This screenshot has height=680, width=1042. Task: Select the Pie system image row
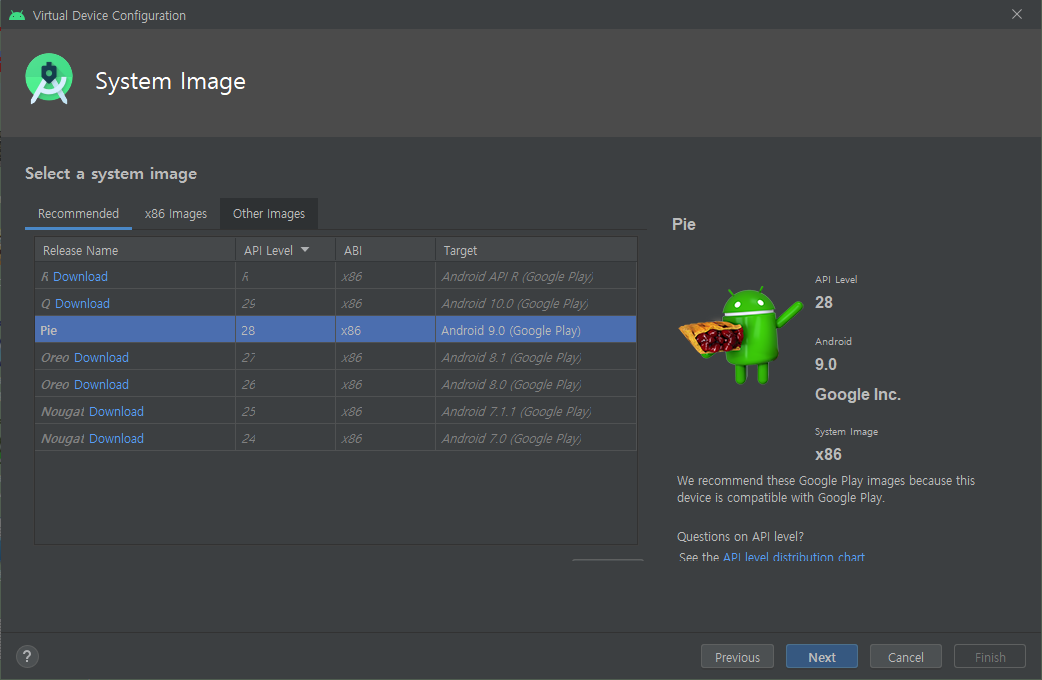[x=336, y=330]
